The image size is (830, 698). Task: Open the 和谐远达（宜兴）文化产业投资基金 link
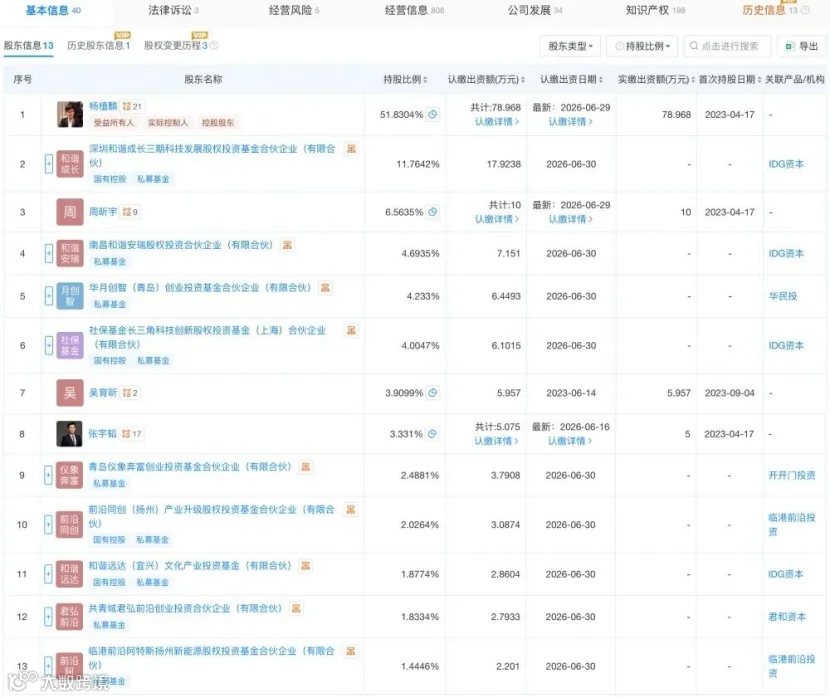coord(190,566)
